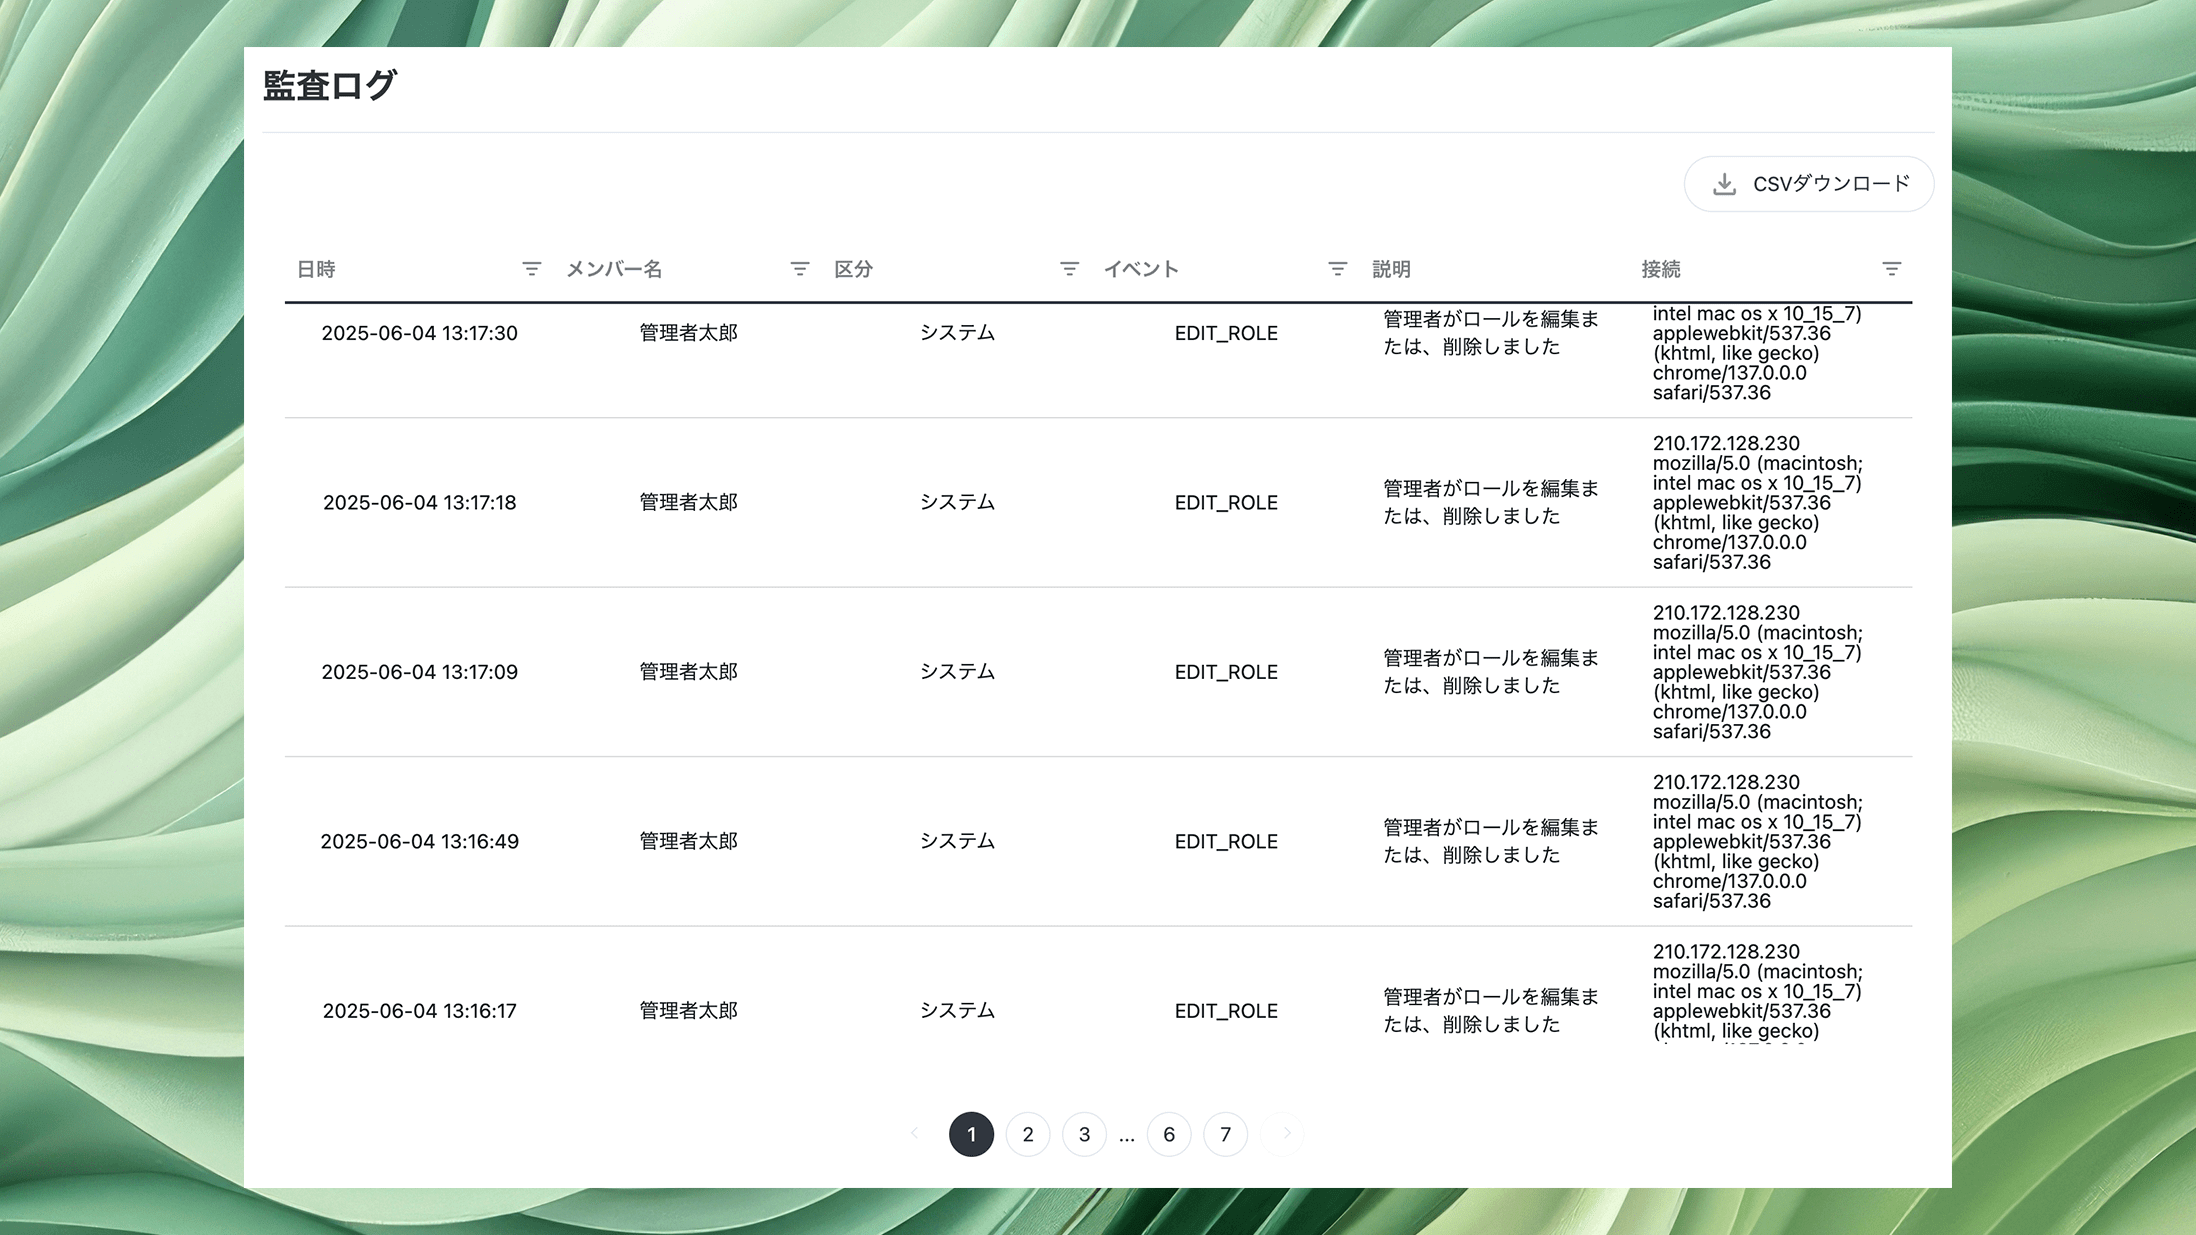Open the filter icon for 日時 column
Viewport: 2196px width, 1235px height.
pyautogui.click(x=531, y=269)
